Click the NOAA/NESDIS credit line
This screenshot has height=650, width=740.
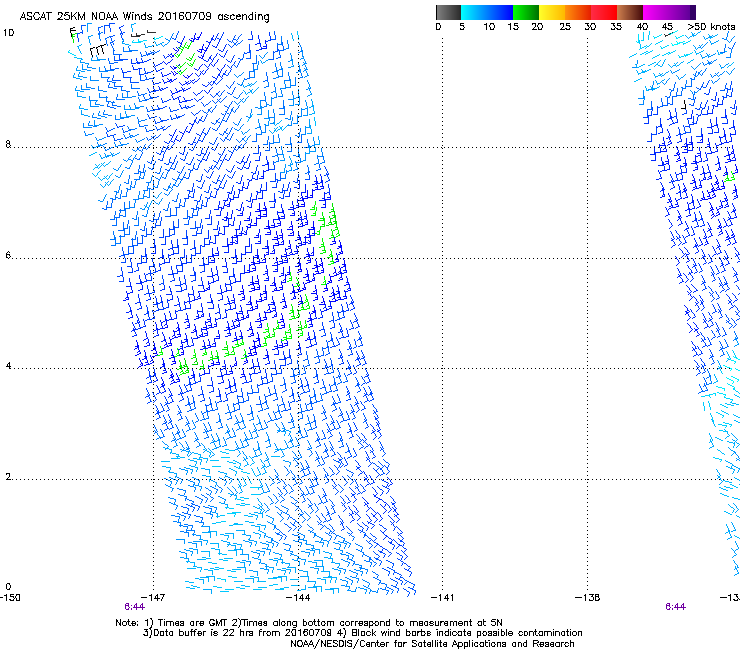point(432,644)
